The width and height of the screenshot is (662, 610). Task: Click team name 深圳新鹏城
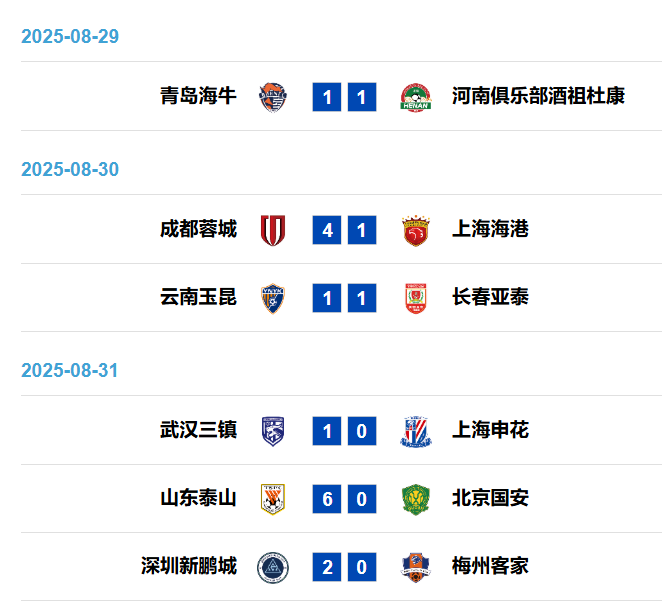click(189, 566)
